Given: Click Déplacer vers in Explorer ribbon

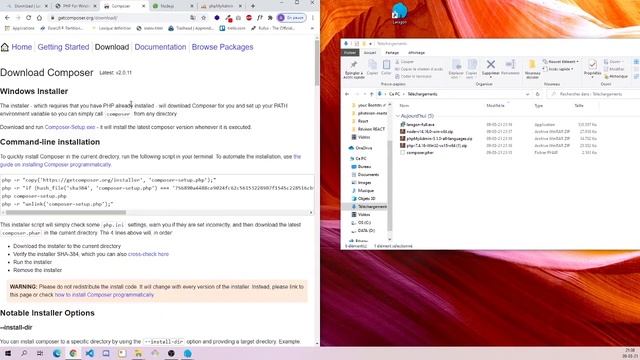Looking at the screenshot, I should [x=456, y=69].
